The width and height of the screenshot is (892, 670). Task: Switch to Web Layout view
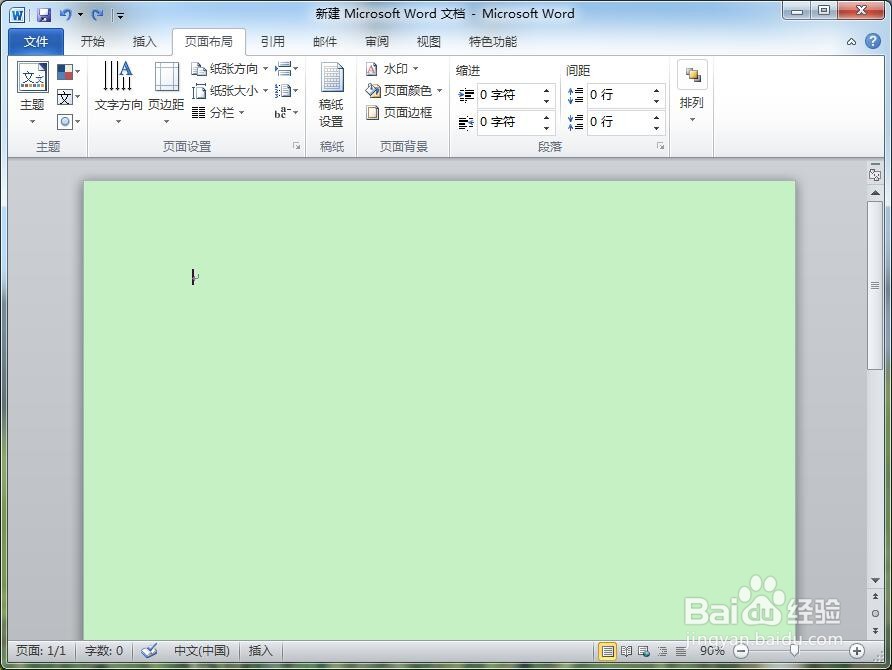(x=645, y=651)
